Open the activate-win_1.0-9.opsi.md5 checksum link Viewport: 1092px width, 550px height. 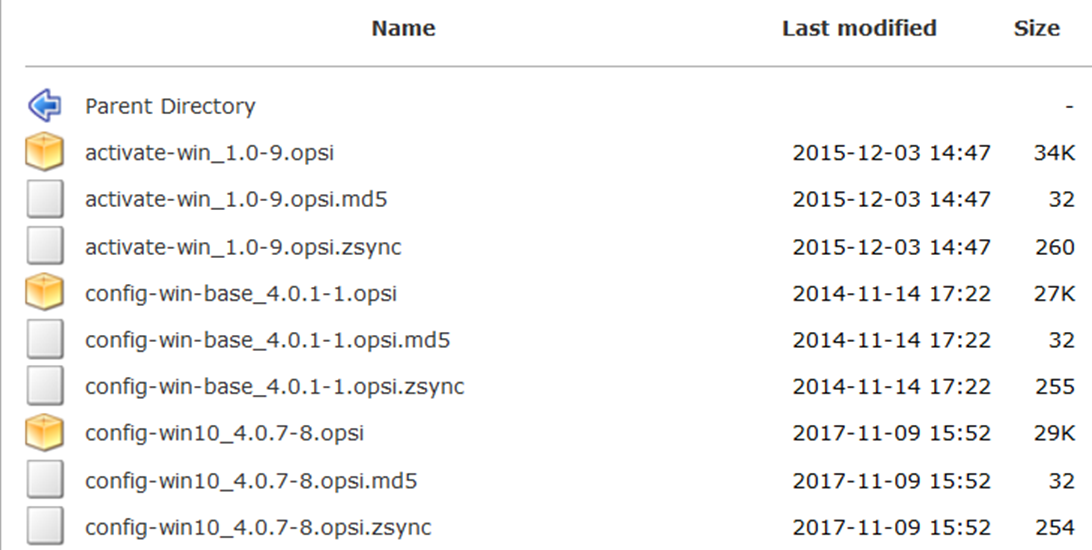[x=236, y=200]
